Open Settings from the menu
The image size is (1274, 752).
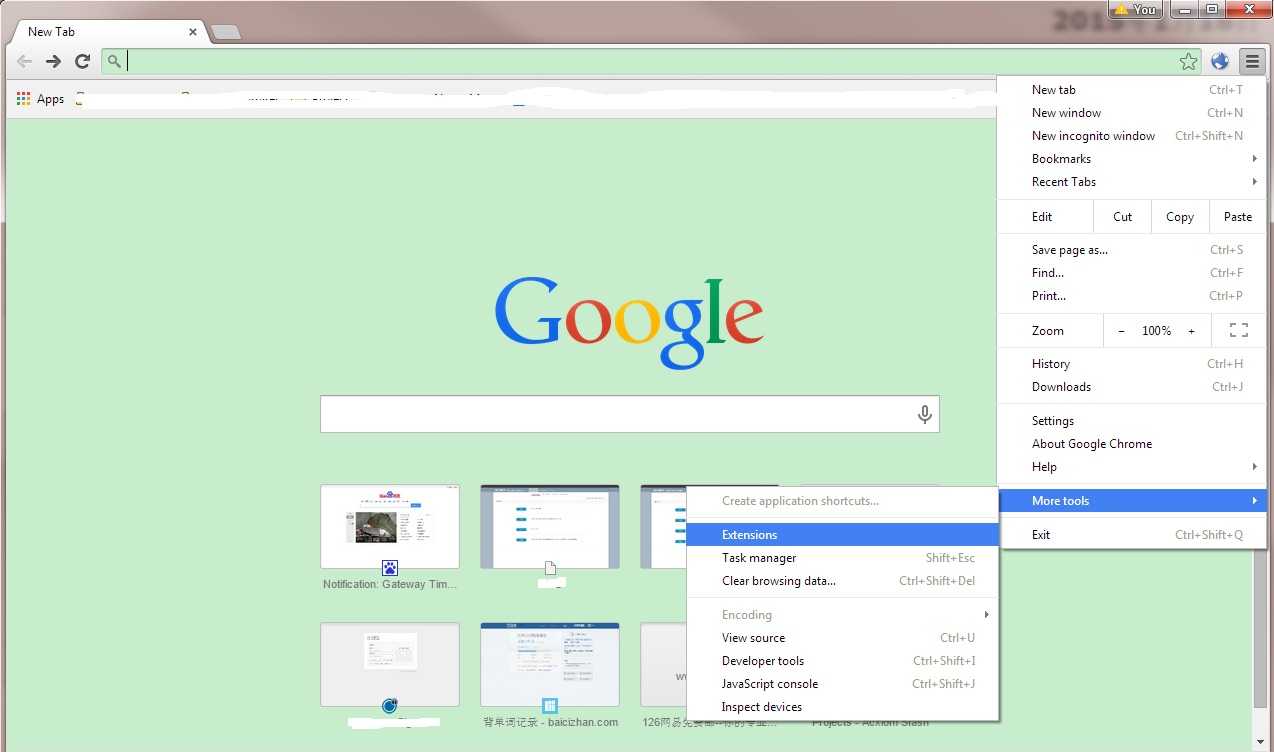tap(1132, 421)
